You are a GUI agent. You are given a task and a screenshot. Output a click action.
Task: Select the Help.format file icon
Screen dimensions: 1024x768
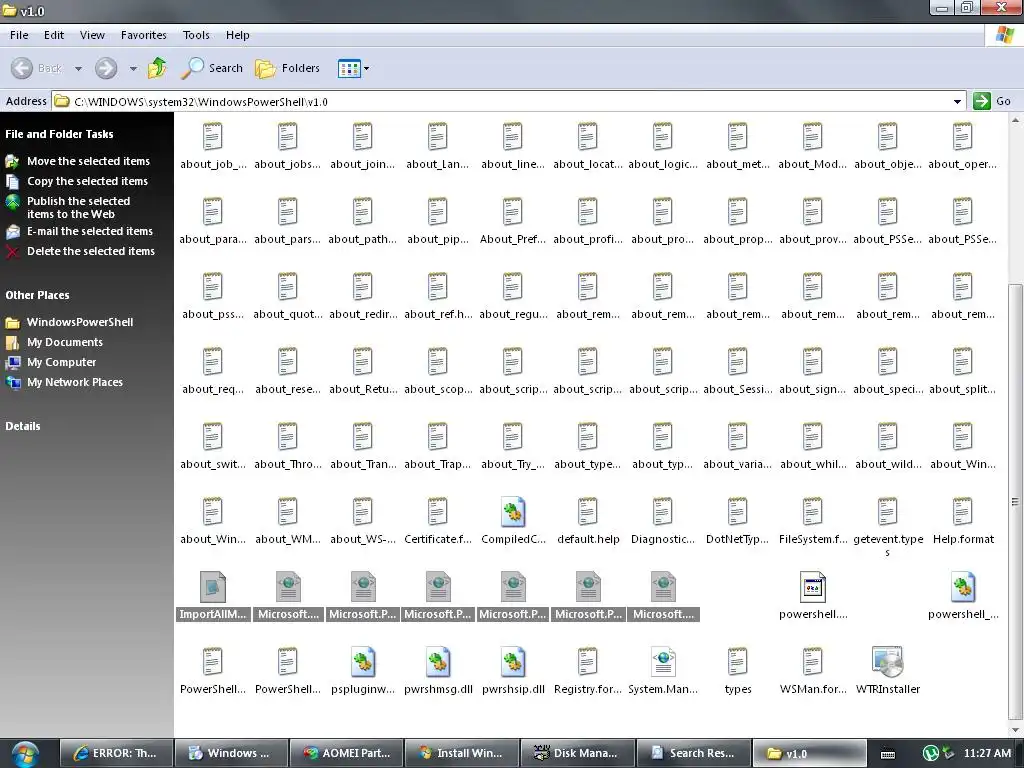click(963, 512)
